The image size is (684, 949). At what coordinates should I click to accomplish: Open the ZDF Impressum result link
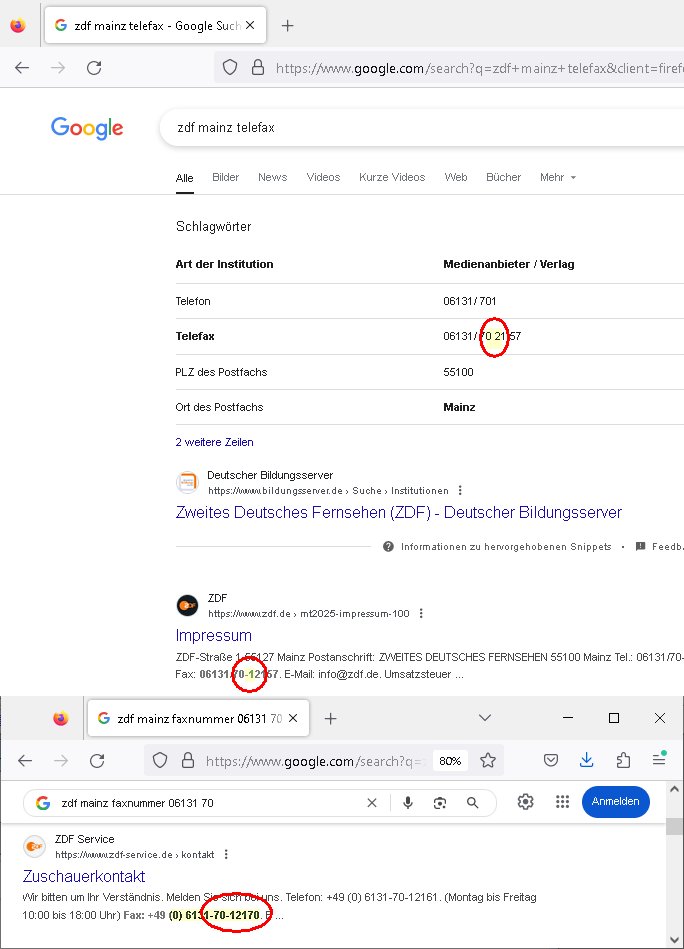coord(214,635)
